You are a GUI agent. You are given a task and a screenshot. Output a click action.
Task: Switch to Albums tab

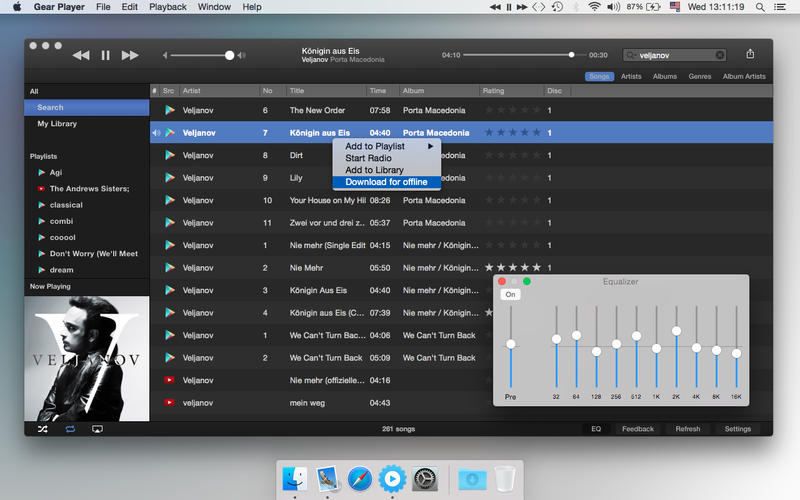[x=665, y=77]
